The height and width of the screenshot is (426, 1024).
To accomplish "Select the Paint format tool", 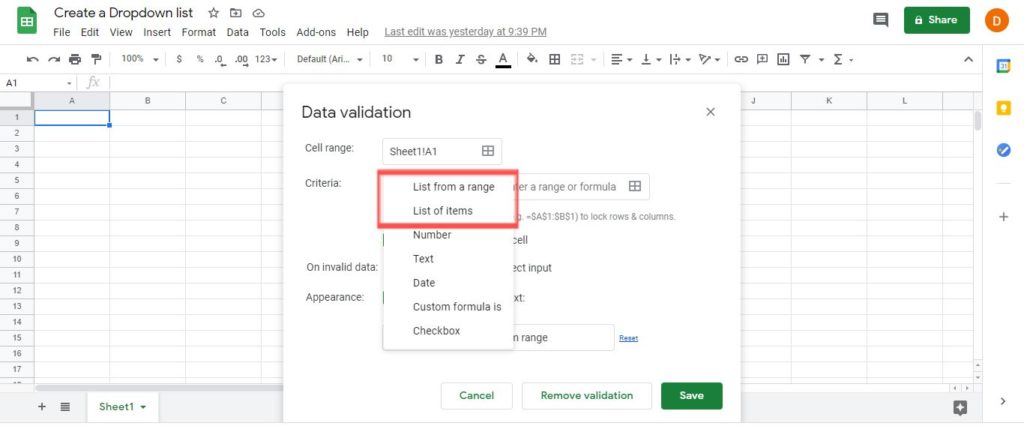I will [96, 59].
